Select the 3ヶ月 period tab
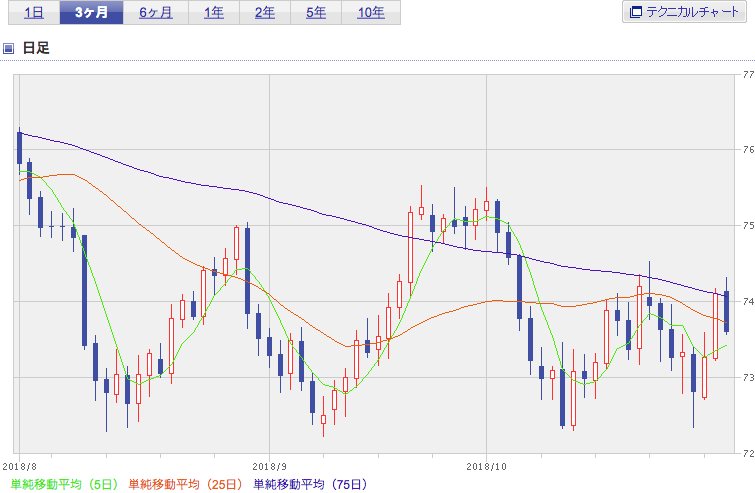 pyautogui.click(x=91, y=13)
